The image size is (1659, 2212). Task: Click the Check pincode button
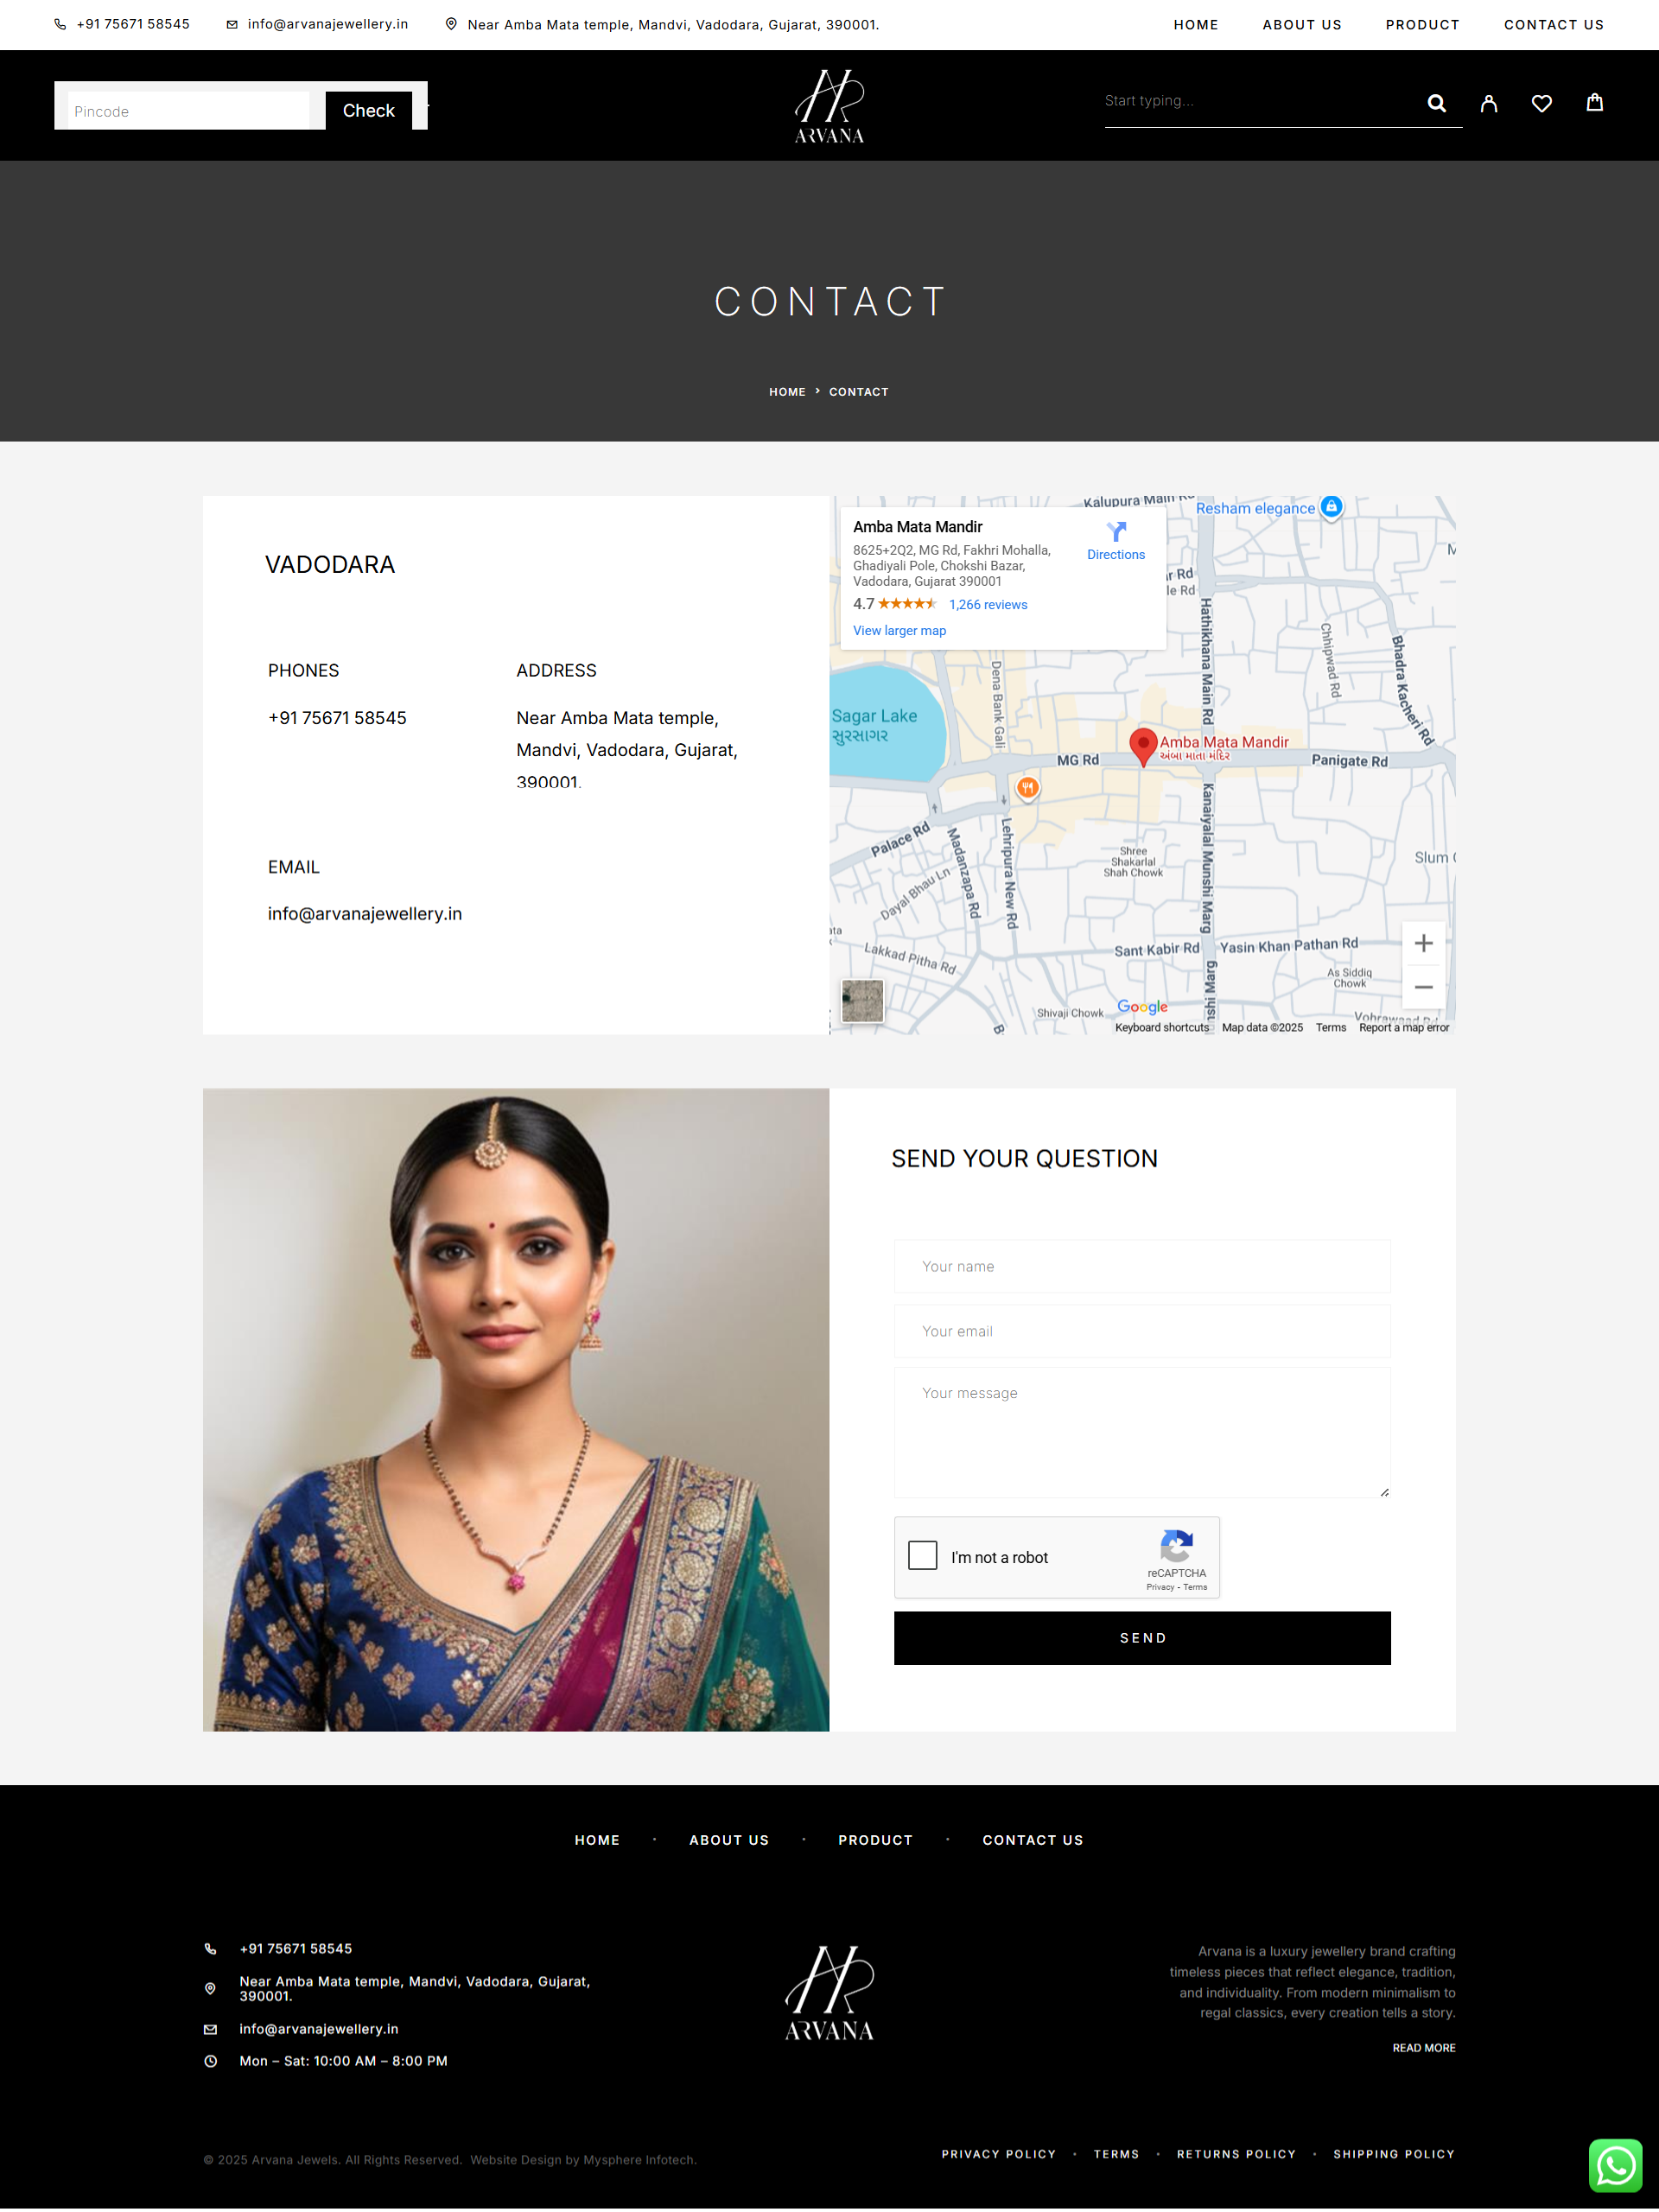[x=367, y=110]
